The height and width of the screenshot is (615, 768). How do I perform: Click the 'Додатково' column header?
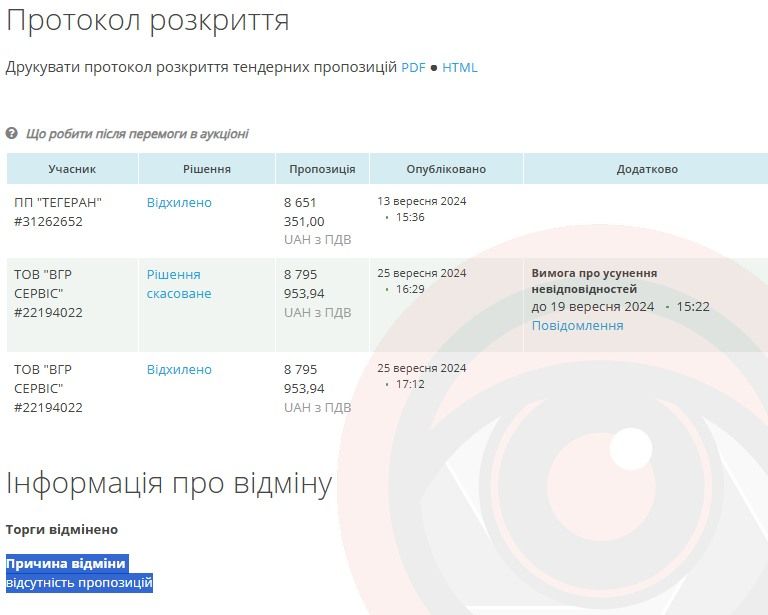[647, 169]
